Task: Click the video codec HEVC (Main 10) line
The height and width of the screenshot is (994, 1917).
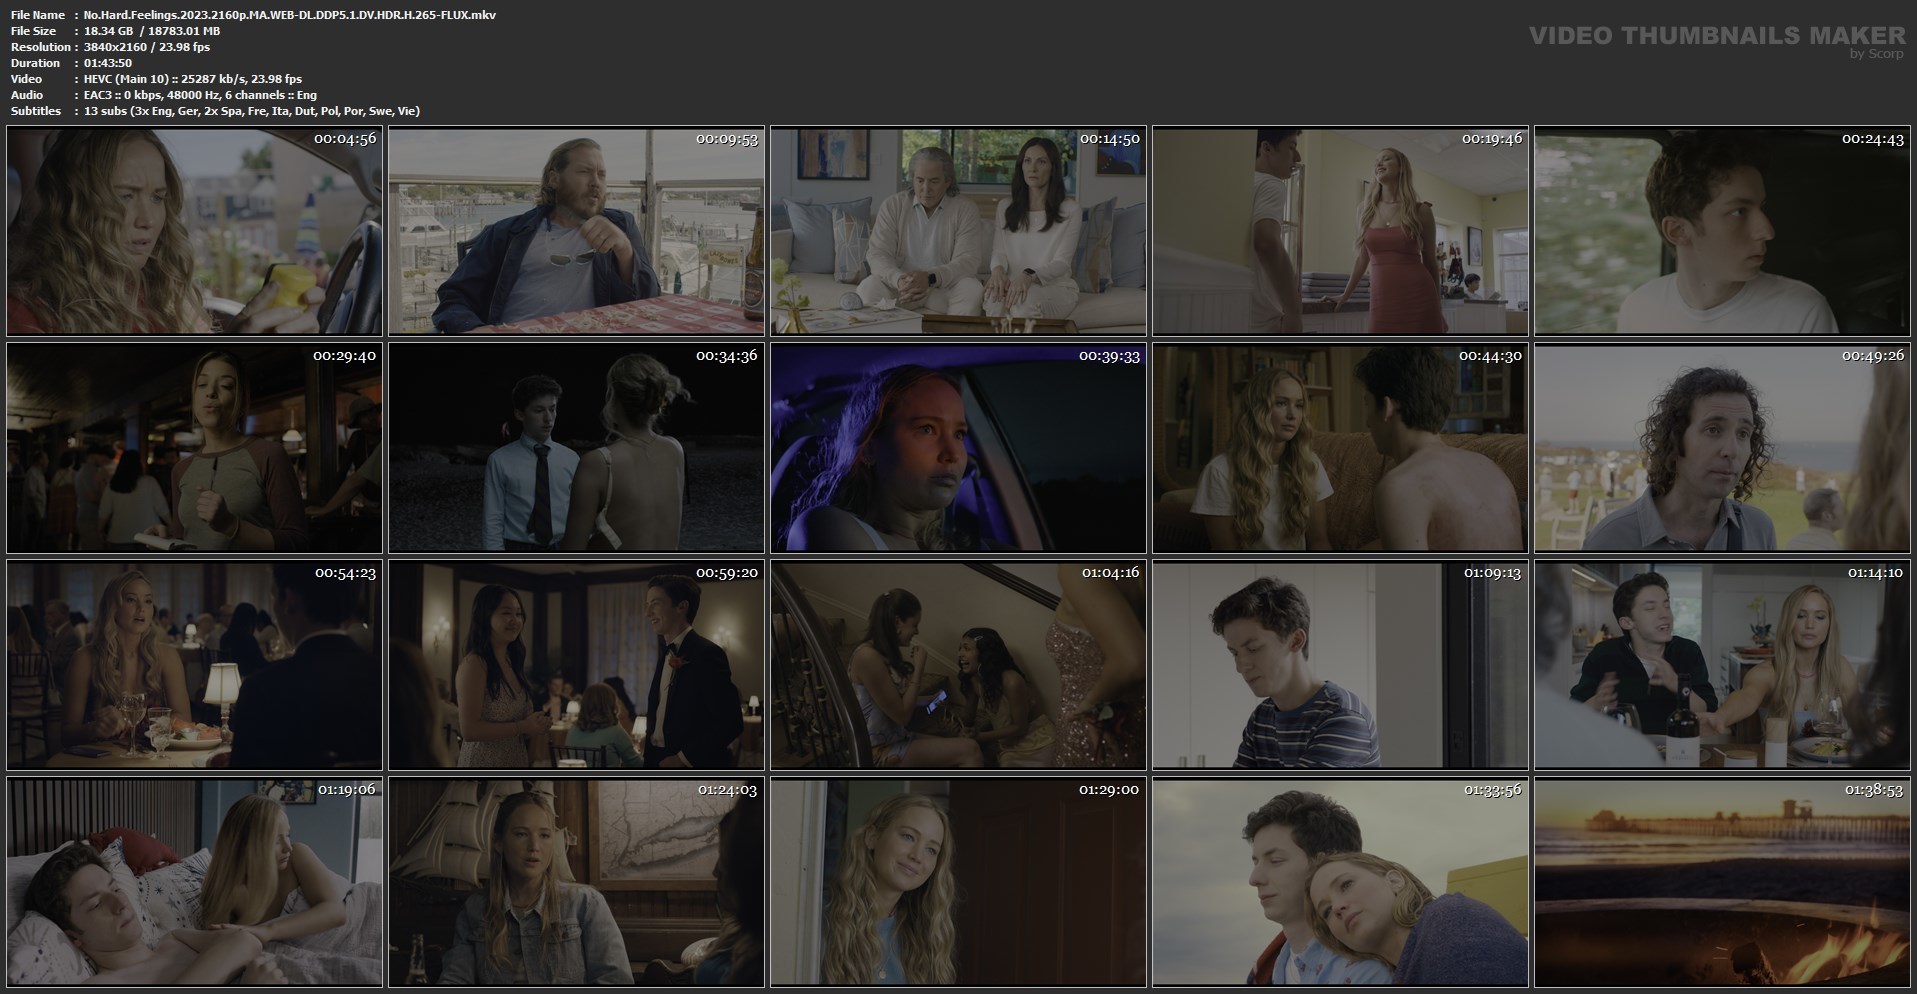Action: tap(193, 79)
